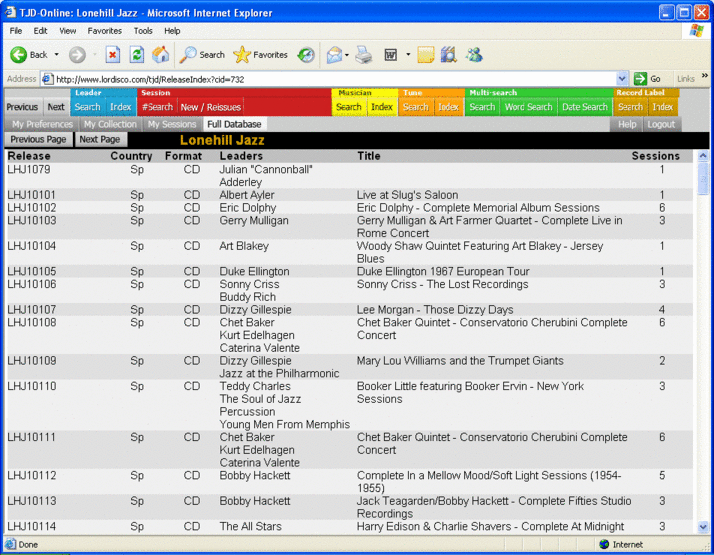Open Leader Index
This screenshot has width=714, height=555.
(121, 107)
